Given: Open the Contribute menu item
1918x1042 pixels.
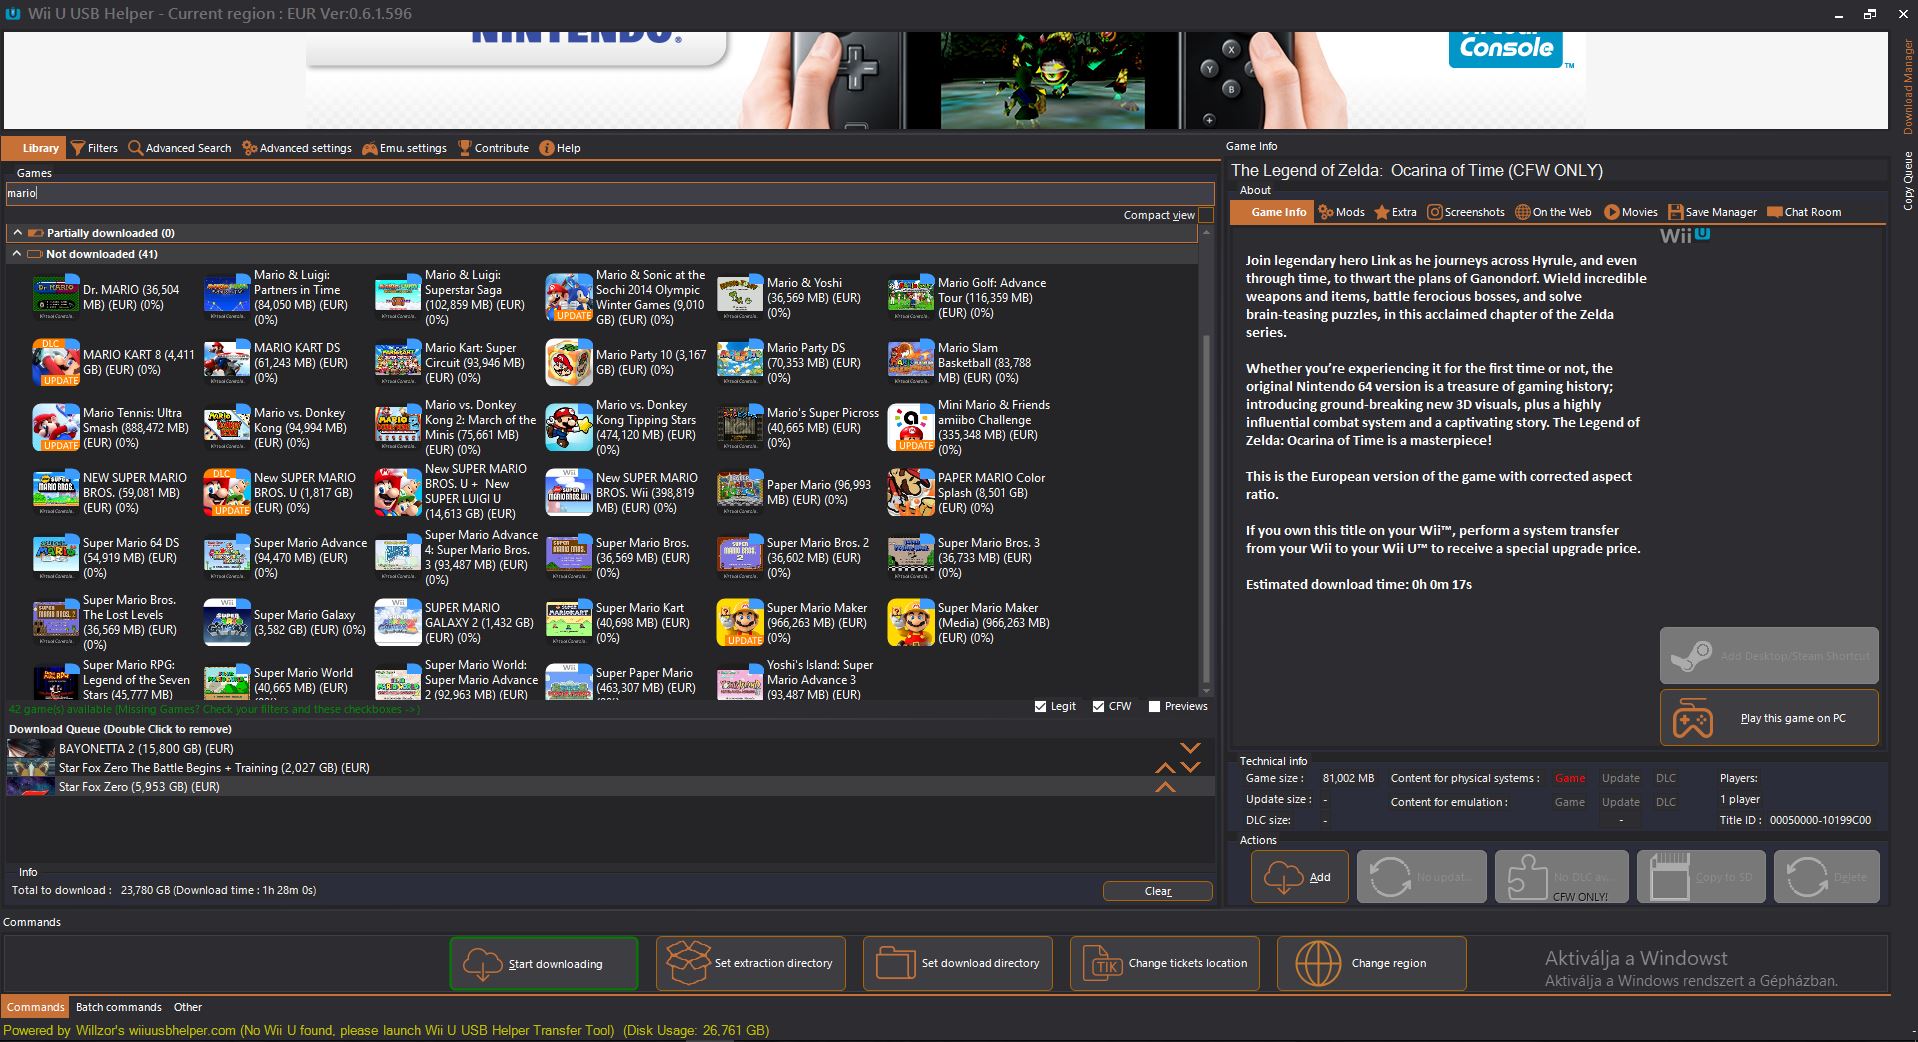Looking at the screenshot, I should [493, 148].
